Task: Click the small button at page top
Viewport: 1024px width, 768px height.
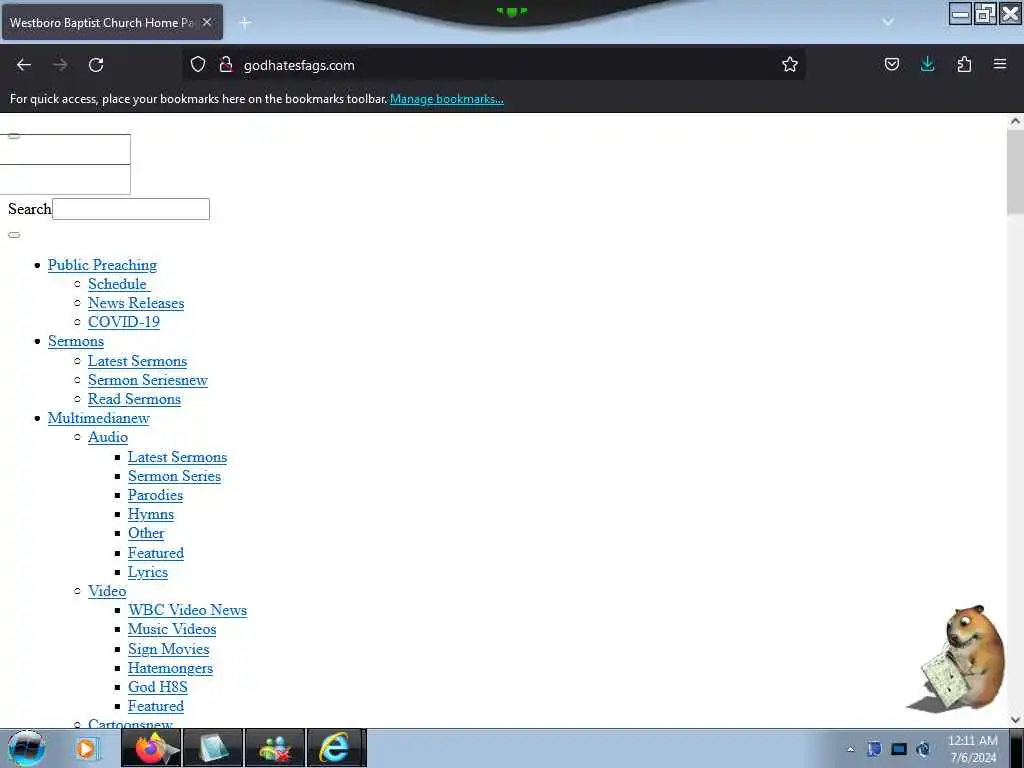Action: [x=14, y=136]
